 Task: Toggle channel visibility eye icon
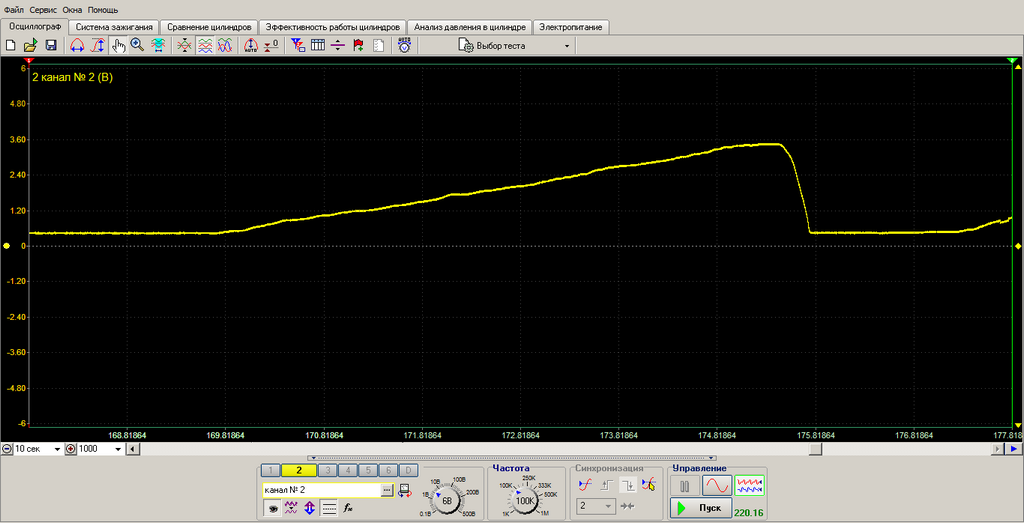[271, 507]
